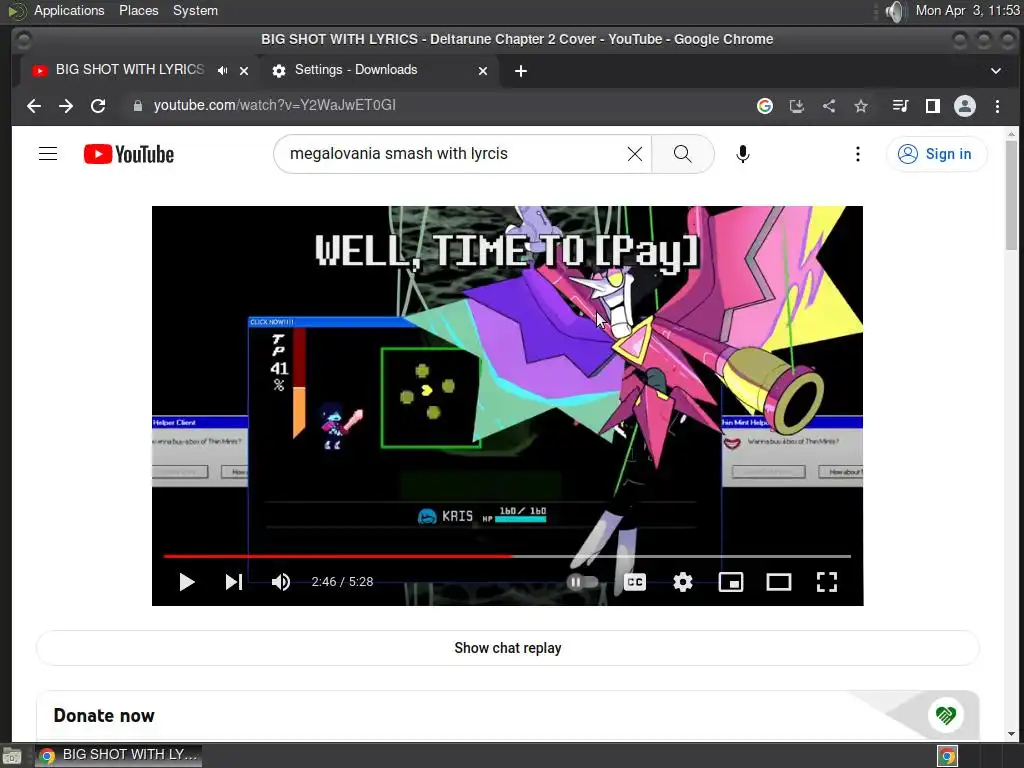
Task: Mute the video volume speaker icon
Action: click(x=281, y=582)
